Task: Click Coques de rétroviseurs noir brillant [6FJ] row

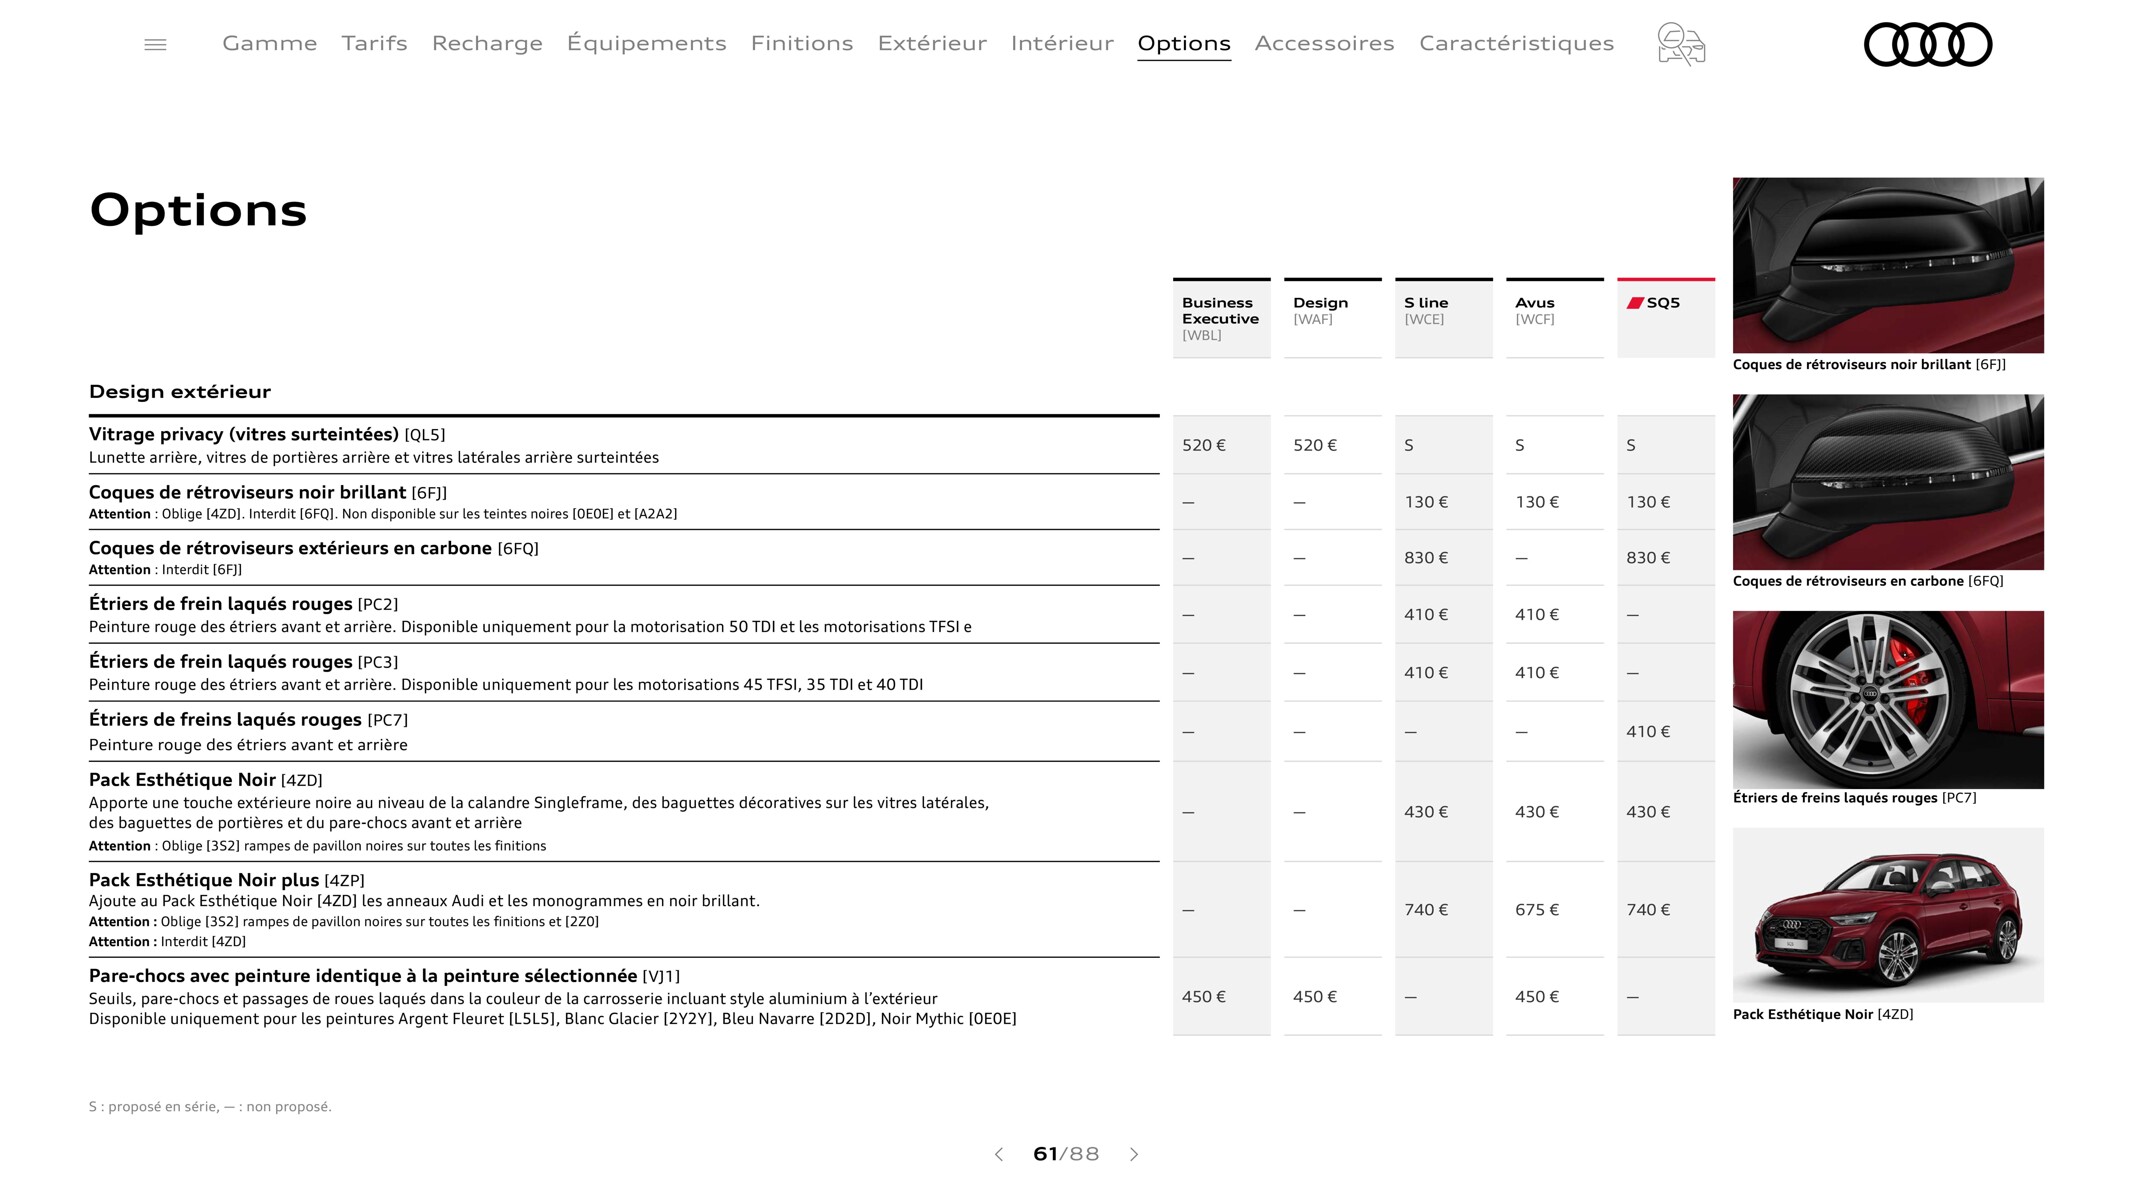Action: click(x=624, y=502)
